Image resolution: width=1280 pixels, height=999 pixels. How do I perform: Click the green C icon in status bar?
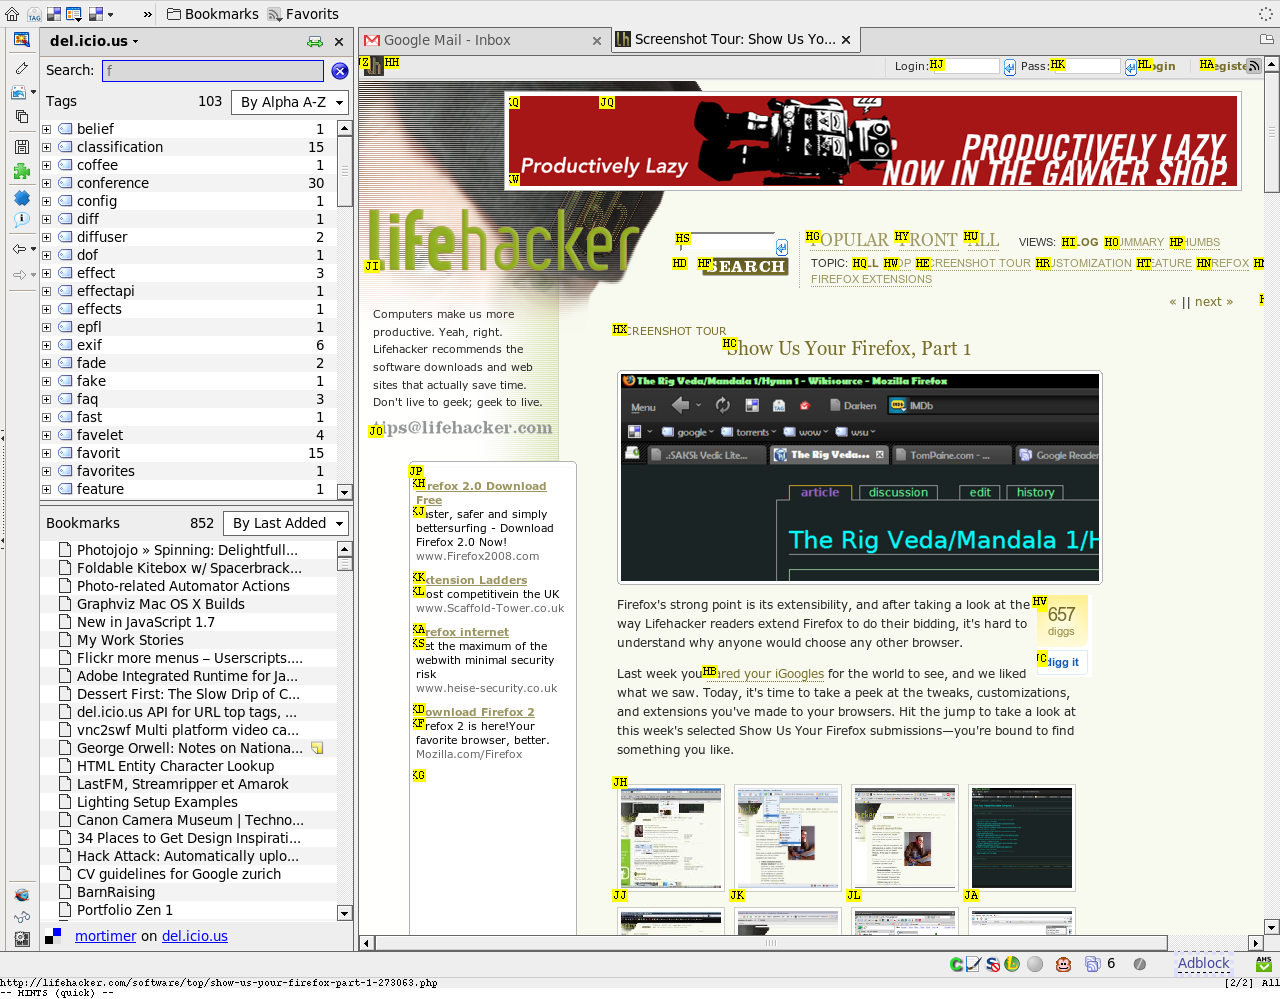(x=956, y=964)
